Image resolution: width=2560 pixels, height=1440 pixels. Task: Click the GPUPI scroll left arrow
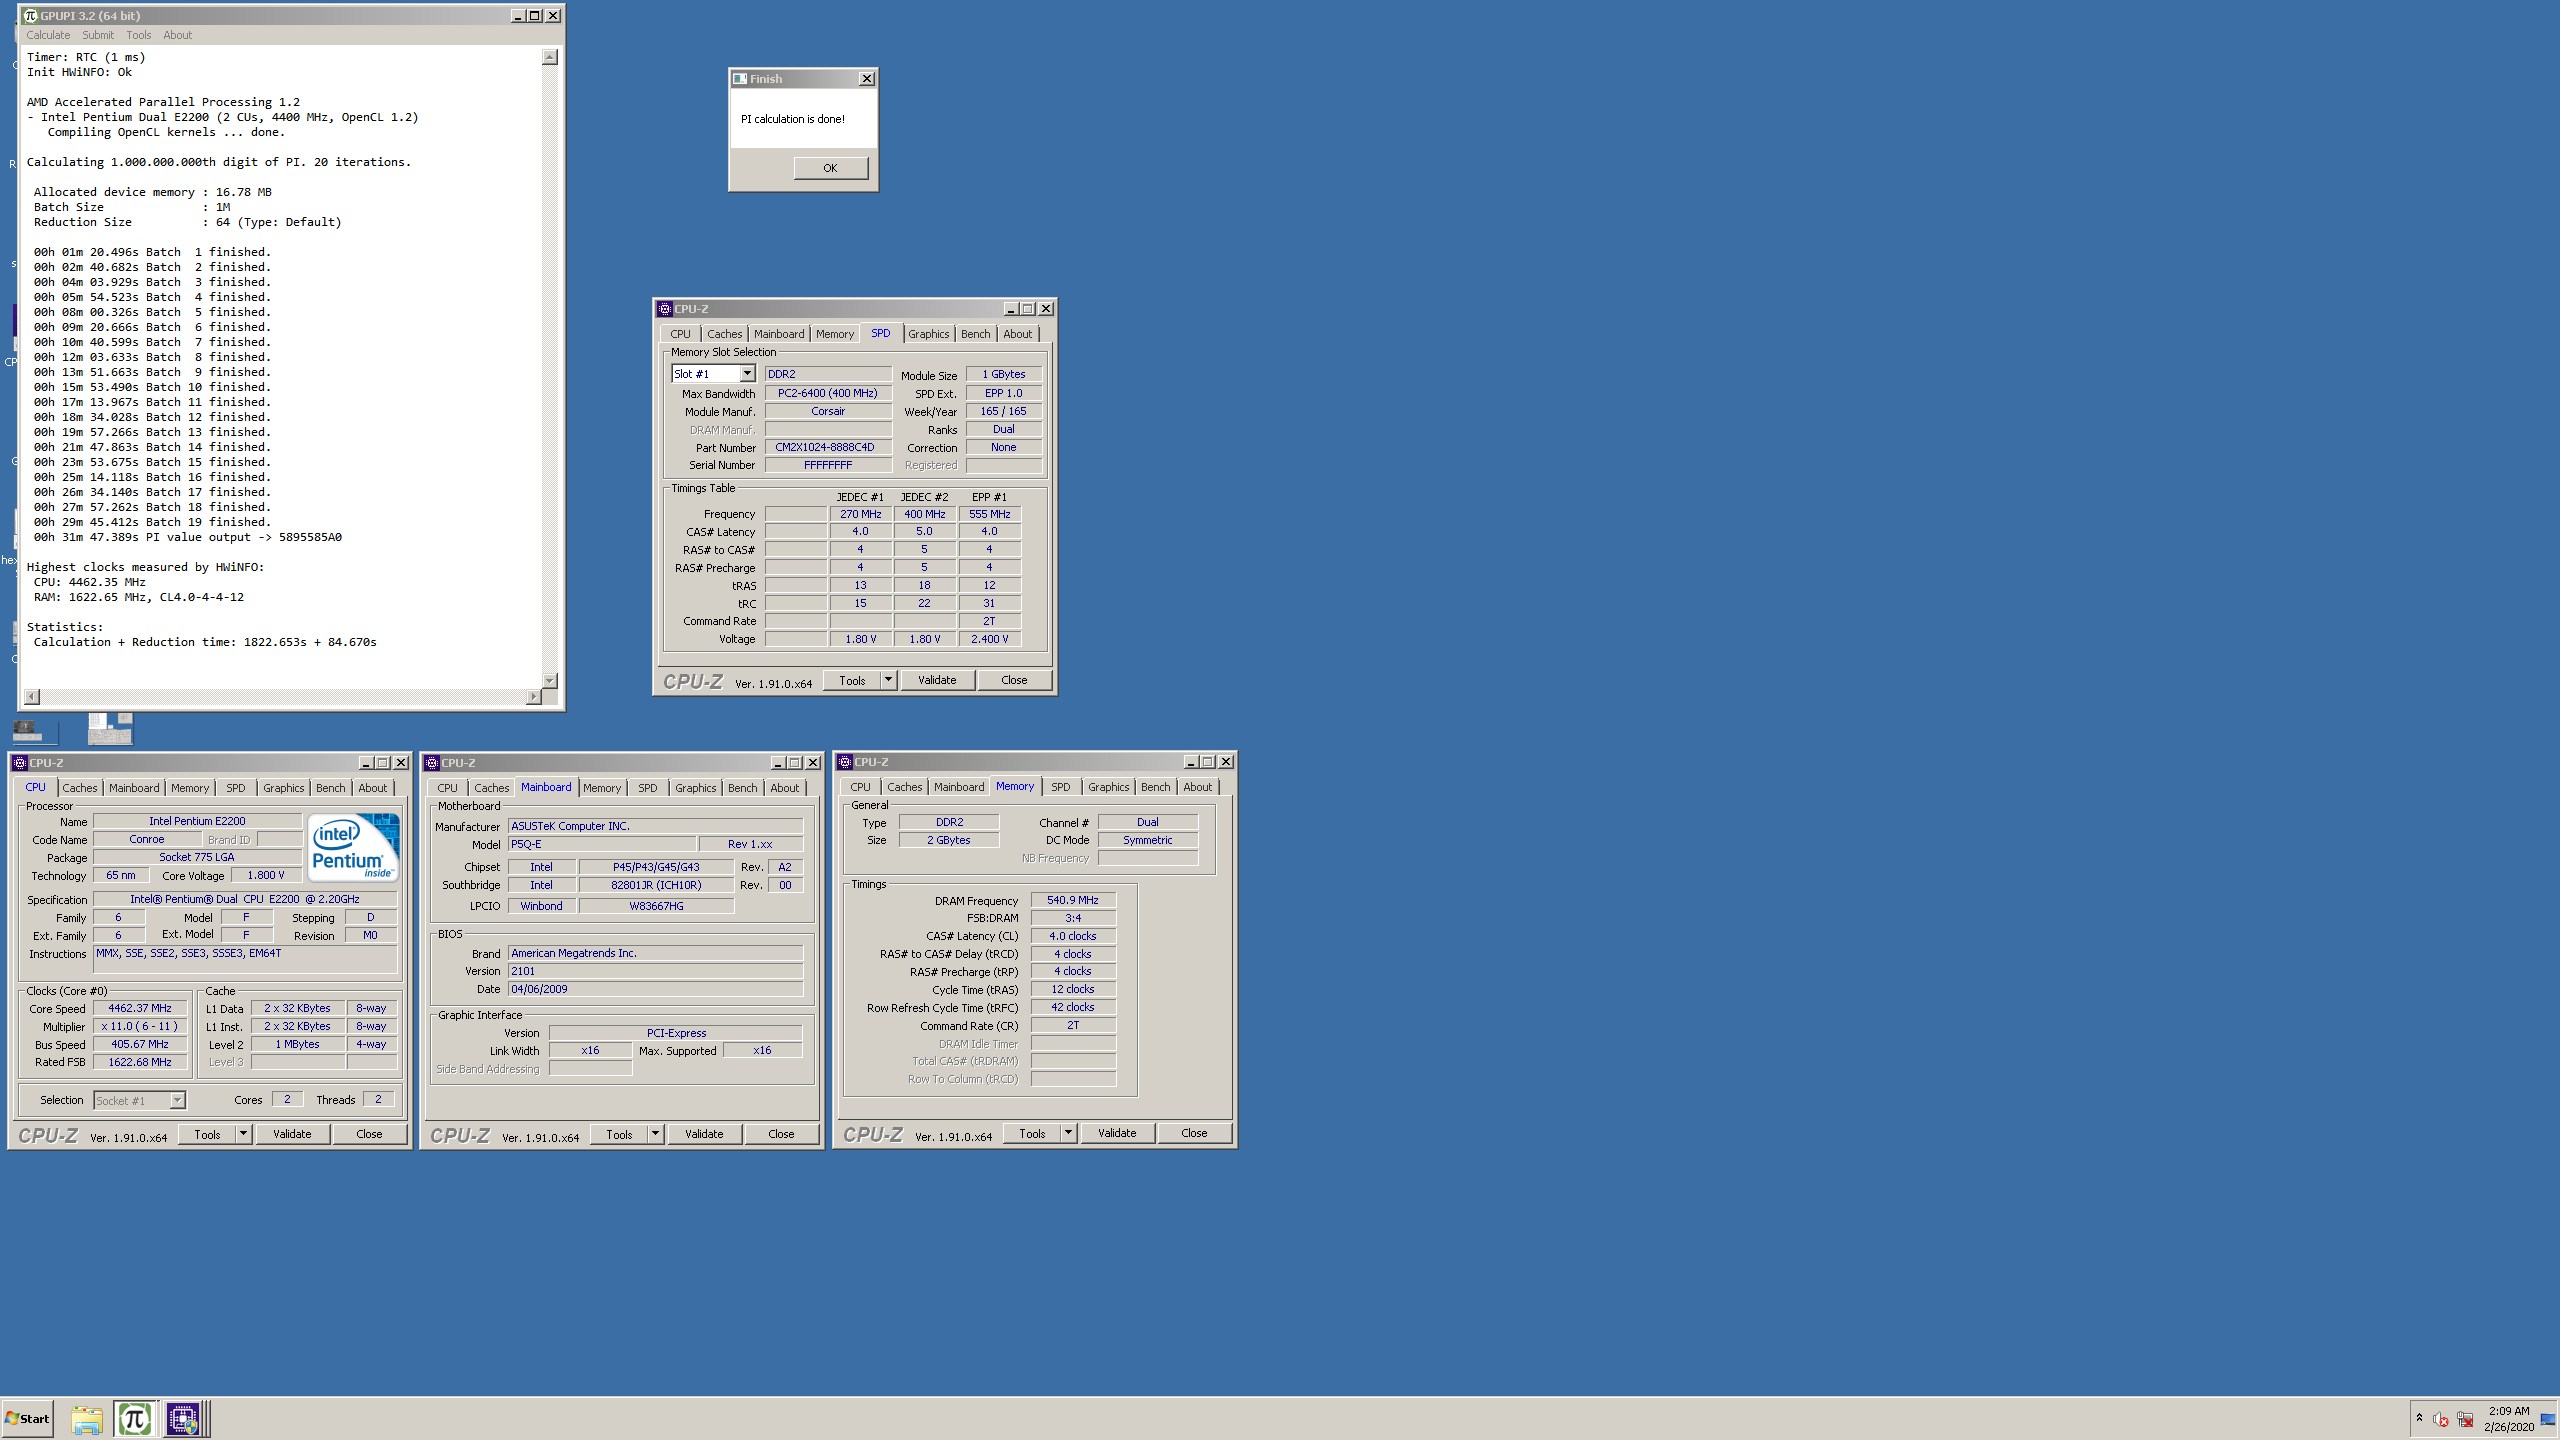[32, 696]
